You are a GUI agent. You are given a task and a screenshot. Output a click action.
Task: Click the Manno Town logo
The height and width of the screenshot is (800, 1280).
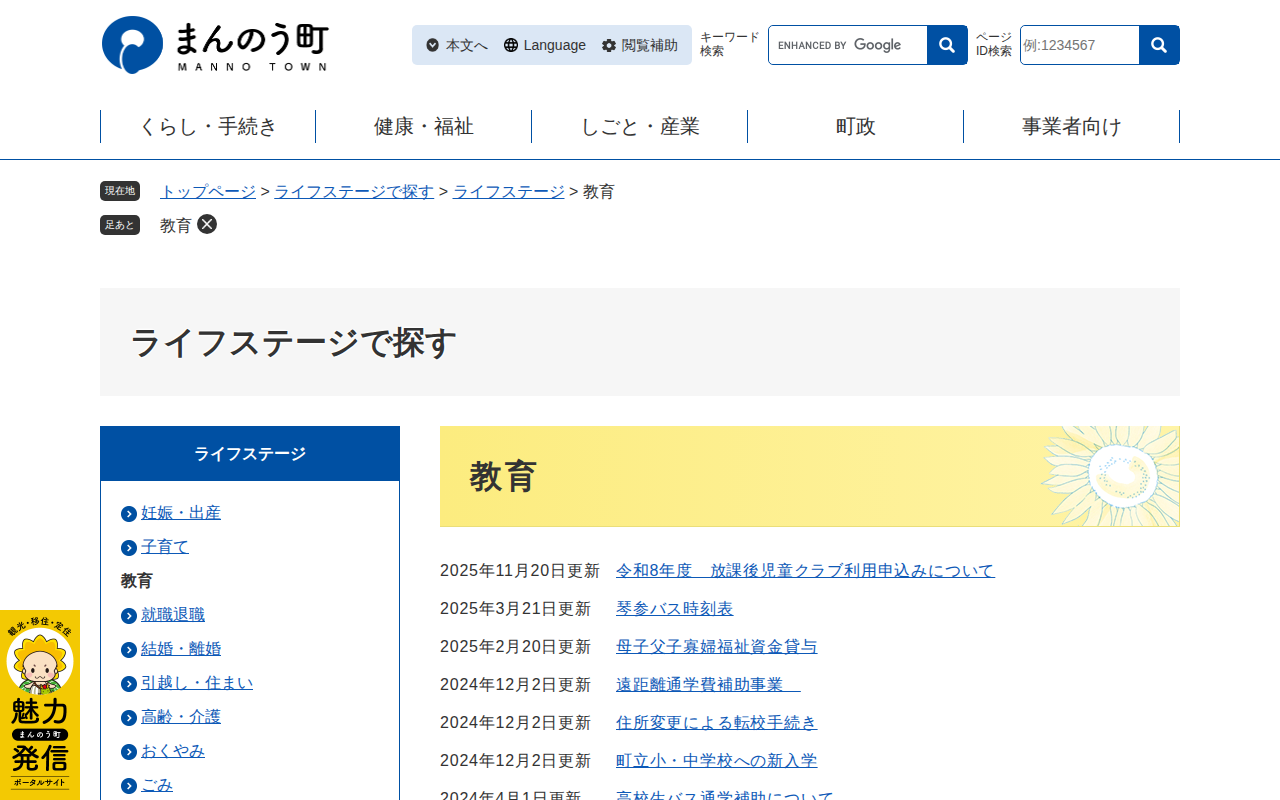(x=215, y=45)
